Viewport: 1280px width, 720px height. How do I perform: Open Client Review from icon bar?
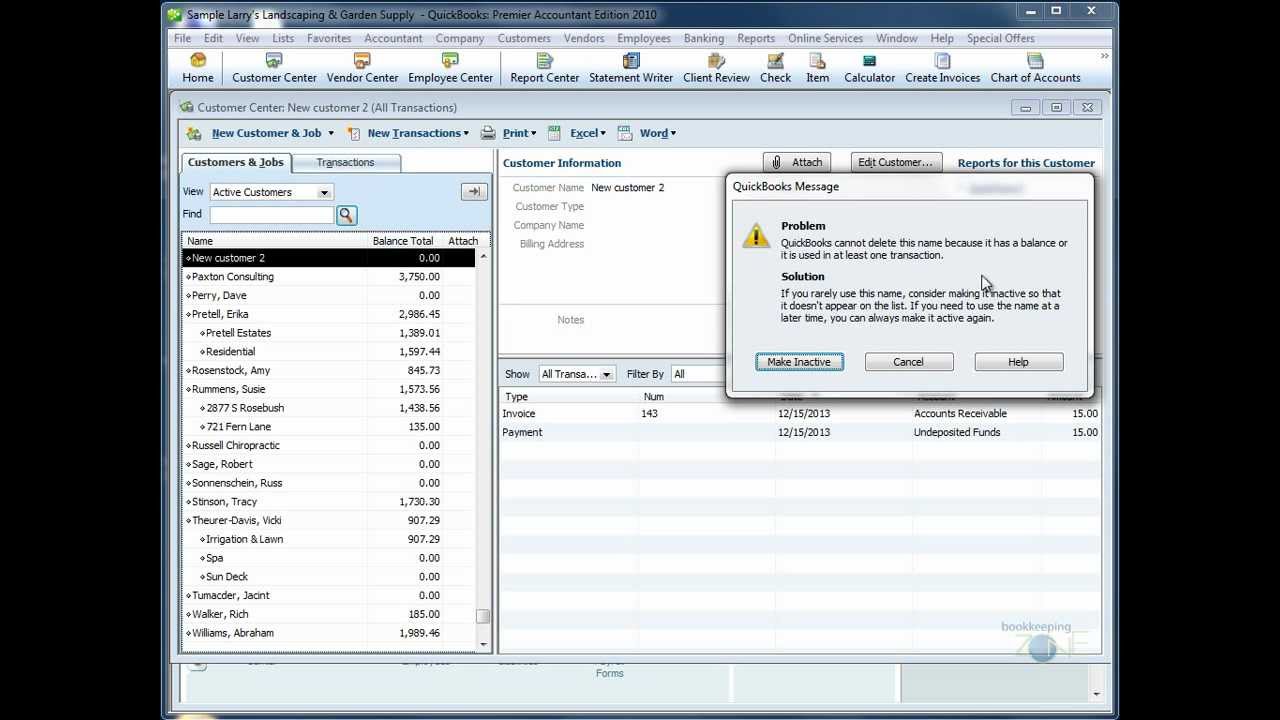(x=716, y=68)
